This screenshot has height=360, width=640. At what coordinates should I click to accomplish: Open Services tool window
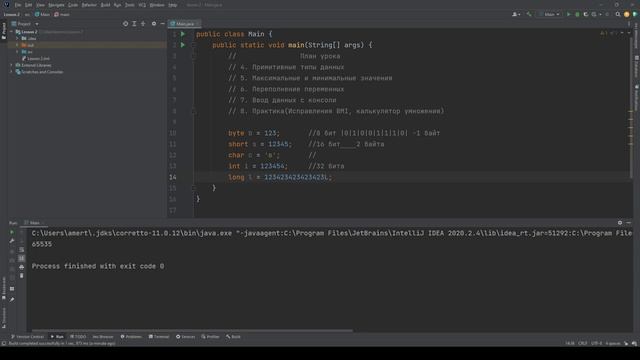[185, 337]
